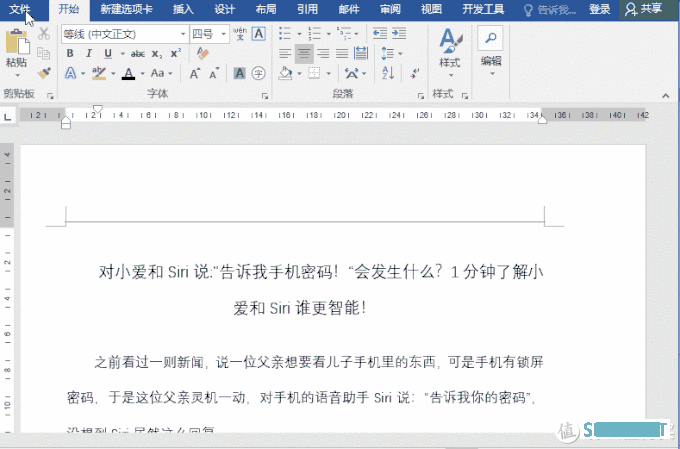The height and width of the screenshot is (449, 680).
Task: Clear all formatting with eraser icon
Action: (x=203, y=53)
